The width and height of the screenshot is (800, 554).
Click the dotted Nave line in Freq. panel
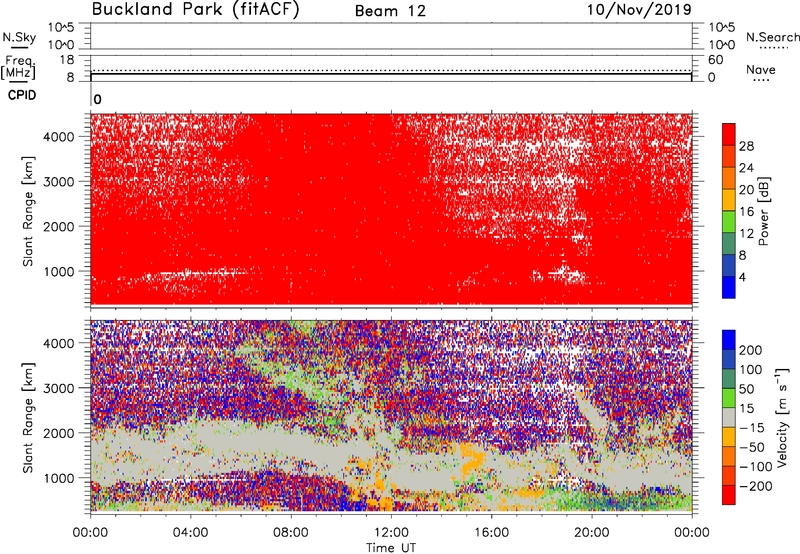click(x=391, y=70)
